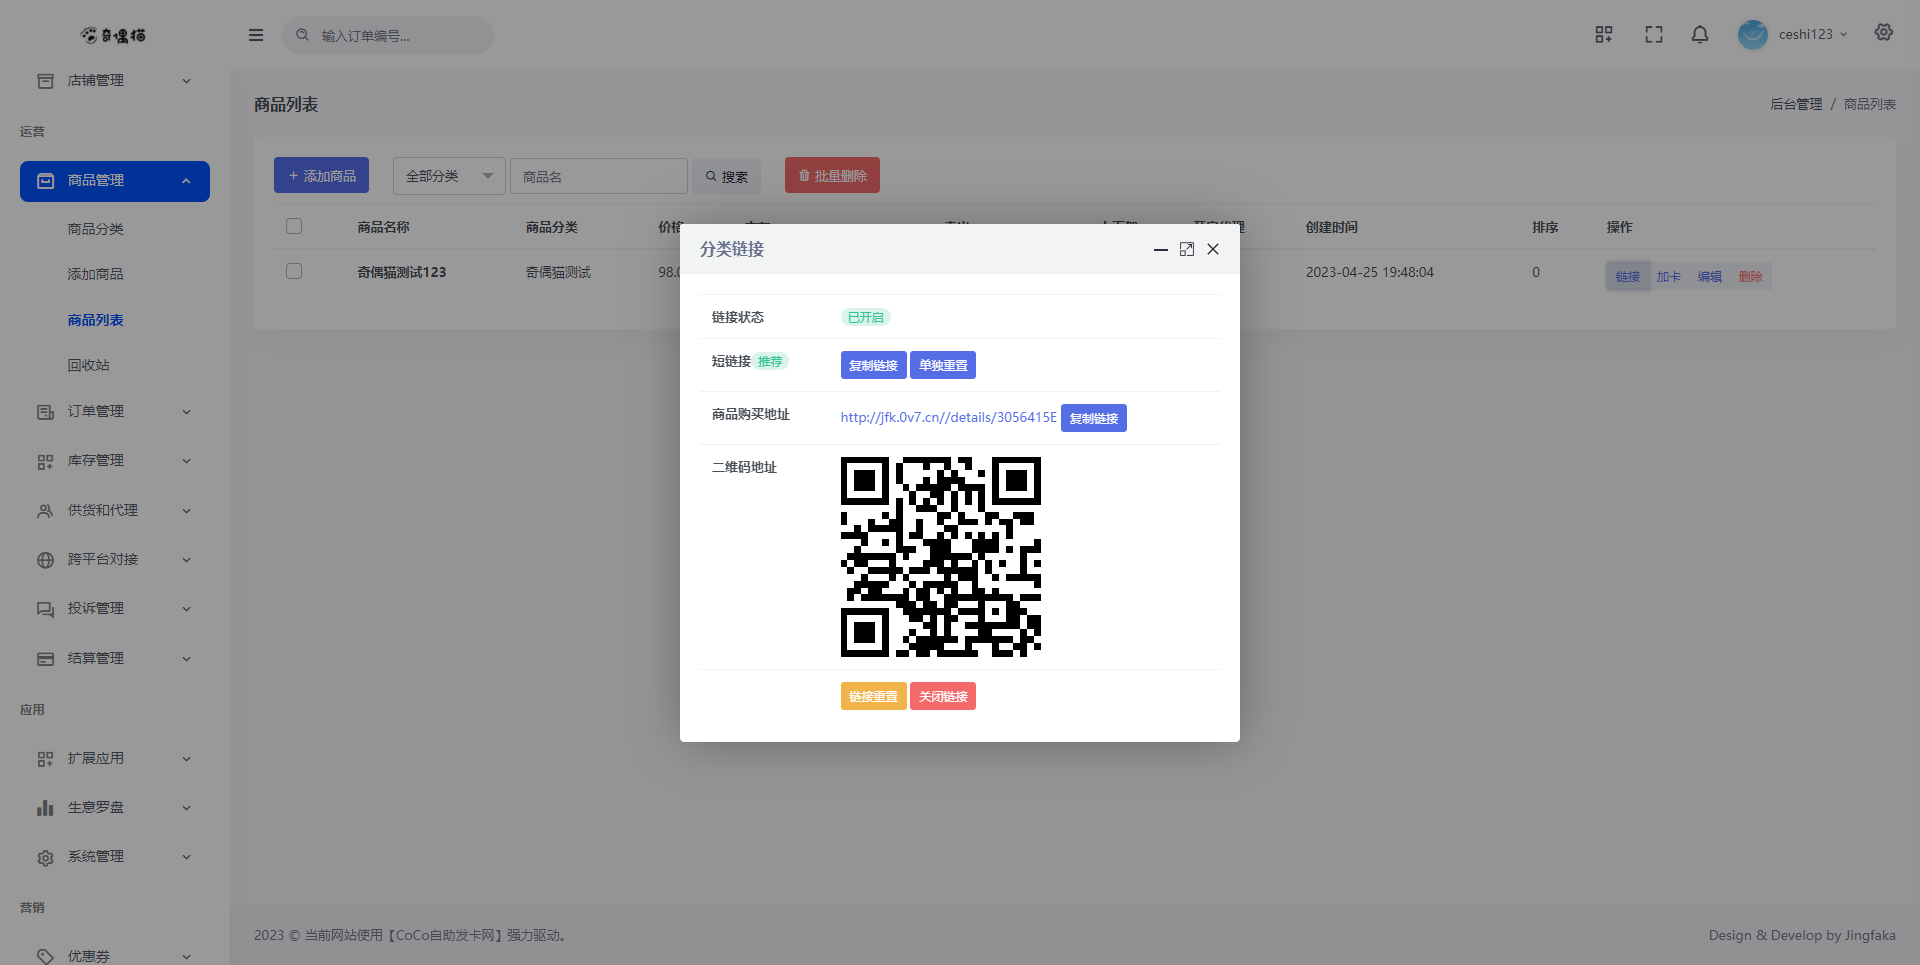Open the 扩展应用 menu label
This screenshot has height=965, width=1920.
coord(96,758)
